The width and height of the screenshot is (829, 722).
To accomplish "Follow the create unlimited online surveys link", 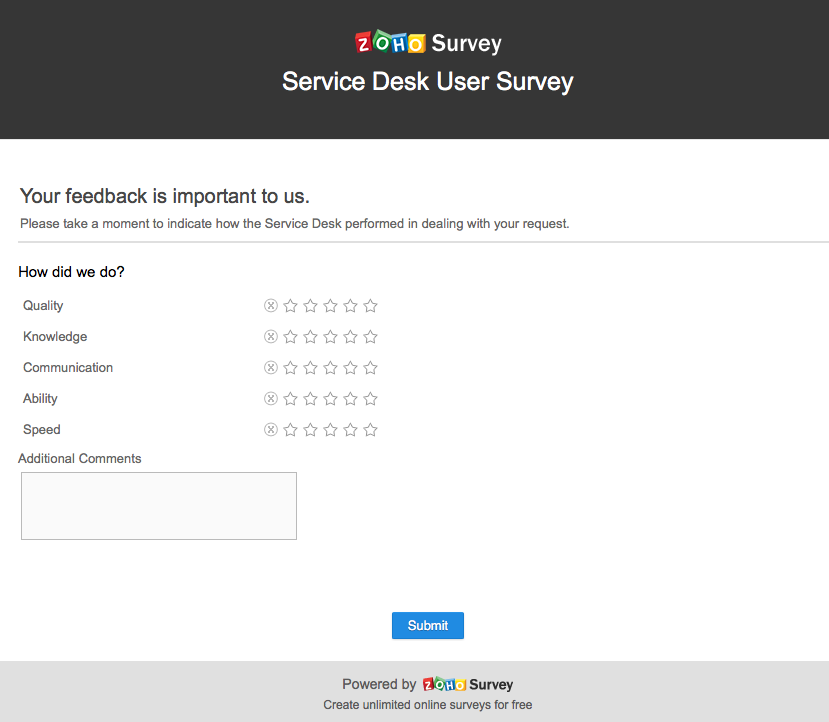I will (x=427, y=705).
